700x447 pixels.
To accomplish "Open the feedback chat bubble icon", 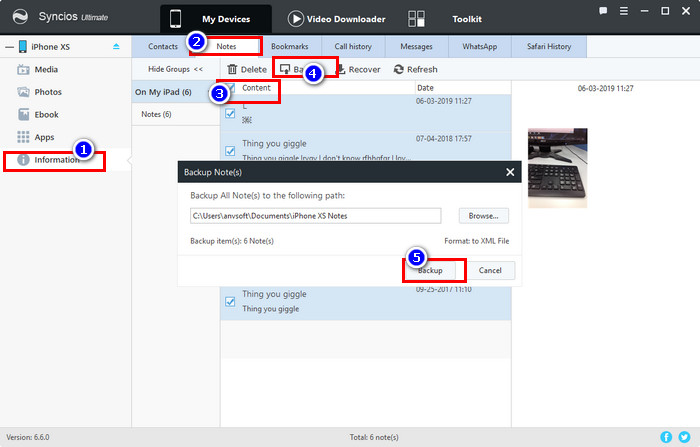I will pos(603,11).
